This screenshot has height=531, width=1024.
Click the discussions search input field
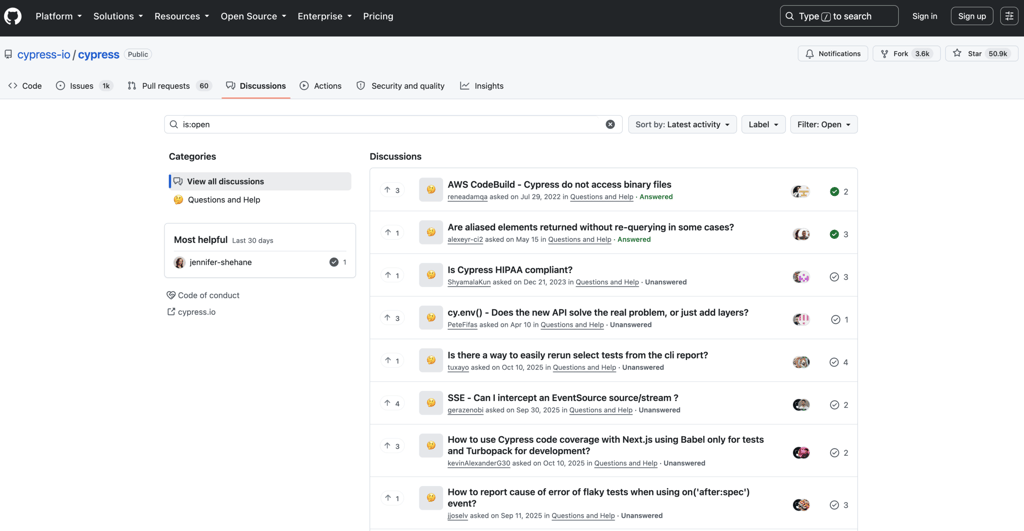[392, 124]
